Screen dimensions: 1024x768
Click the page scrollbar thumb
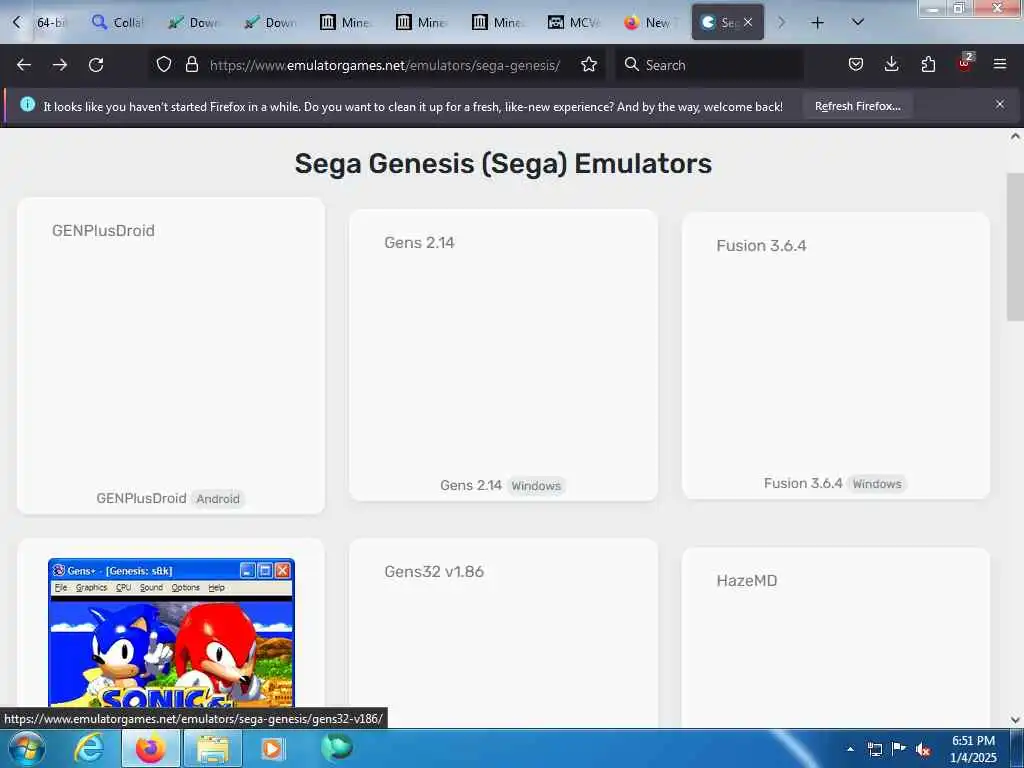1015,247
